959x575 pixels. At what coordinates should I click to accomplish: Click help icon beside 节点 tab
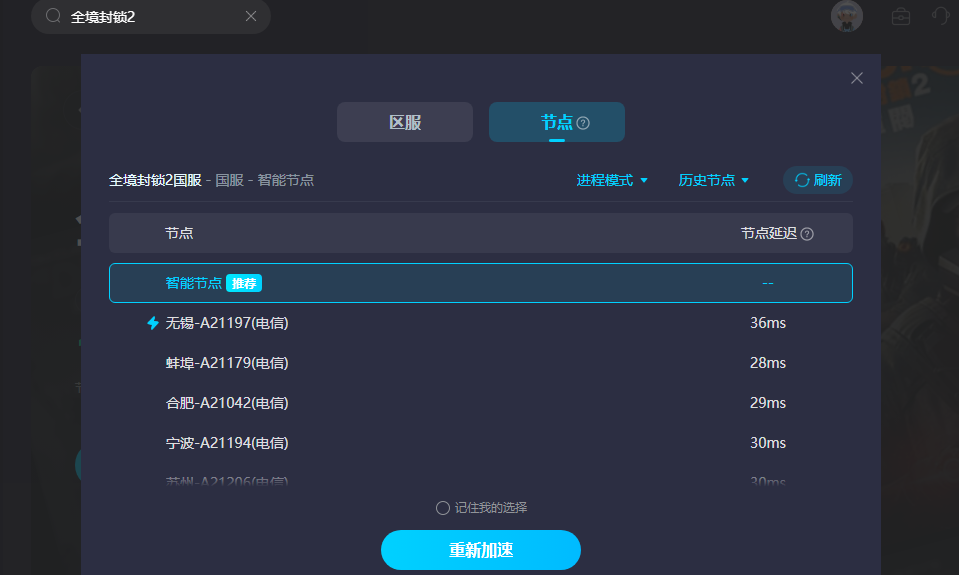(x=583, y=123)
